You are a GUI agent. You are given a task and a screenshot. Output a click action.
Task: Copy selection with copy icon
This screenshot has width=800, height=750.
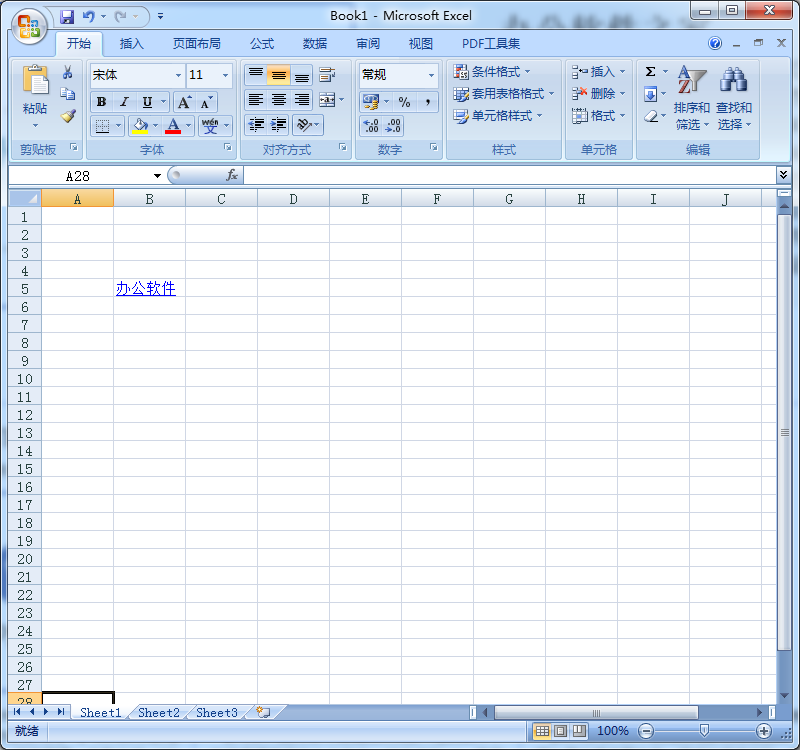(68, 94)
